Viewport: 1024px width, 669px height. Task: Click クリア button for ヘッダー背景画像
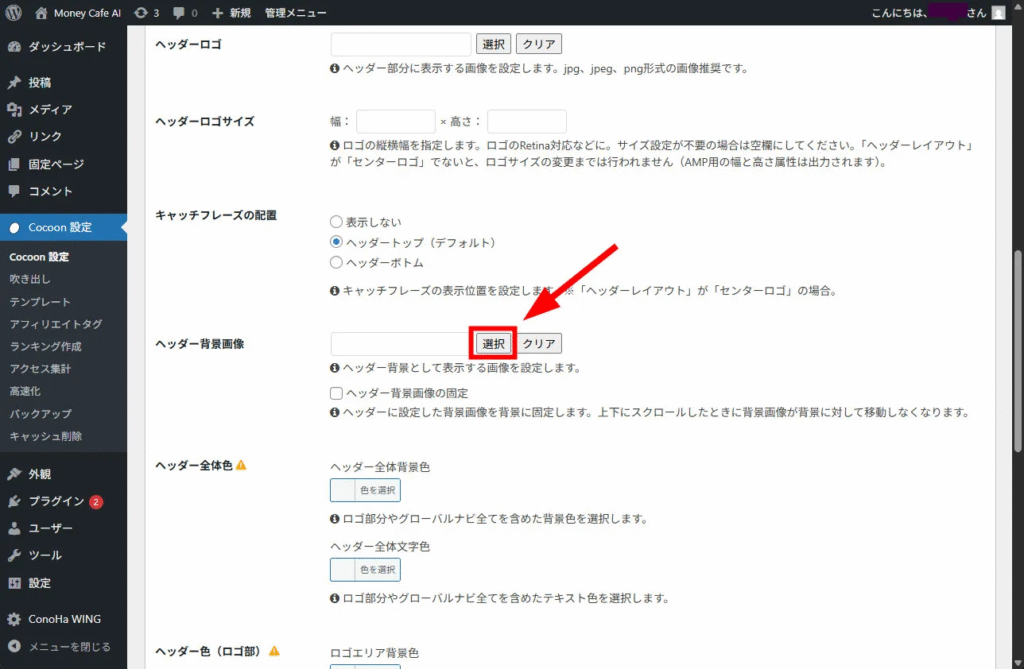[539, 343]
